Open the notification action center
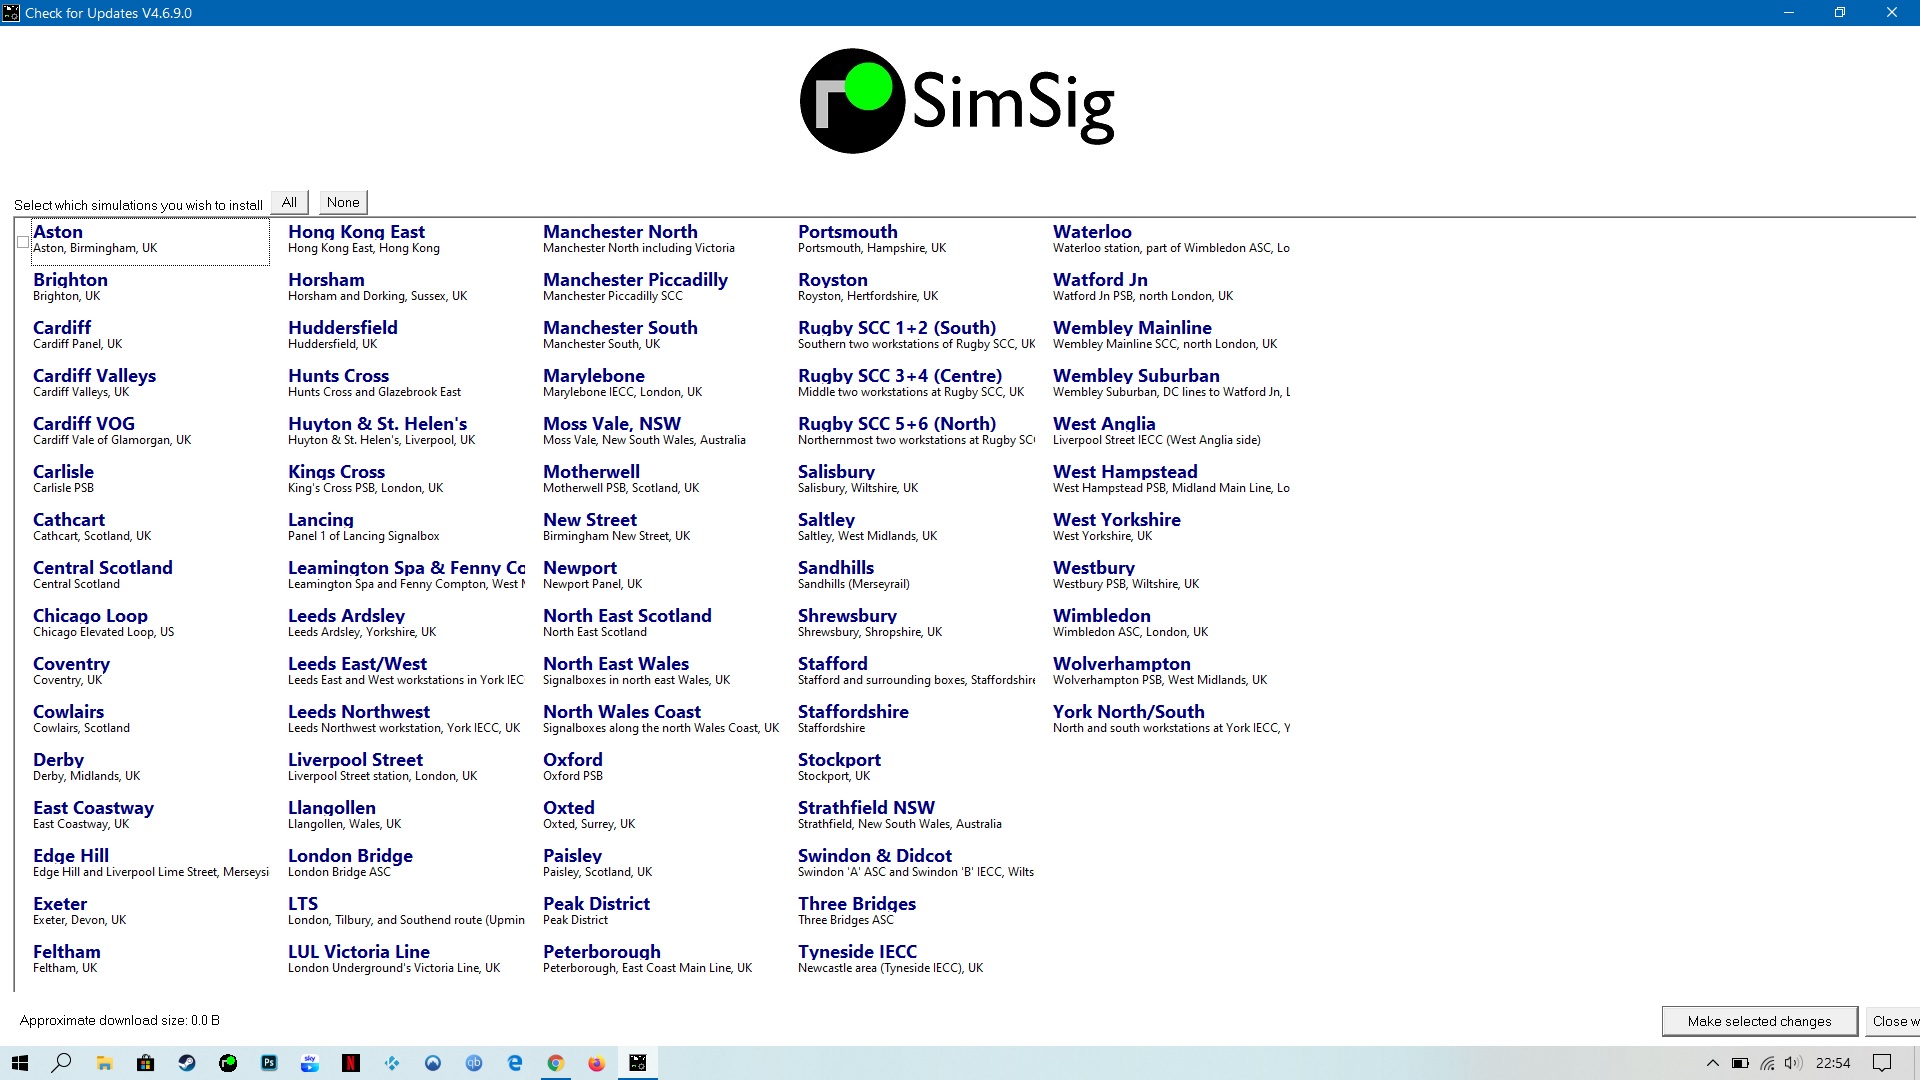1920x1080 pixels. (x=1882, y=1063)
